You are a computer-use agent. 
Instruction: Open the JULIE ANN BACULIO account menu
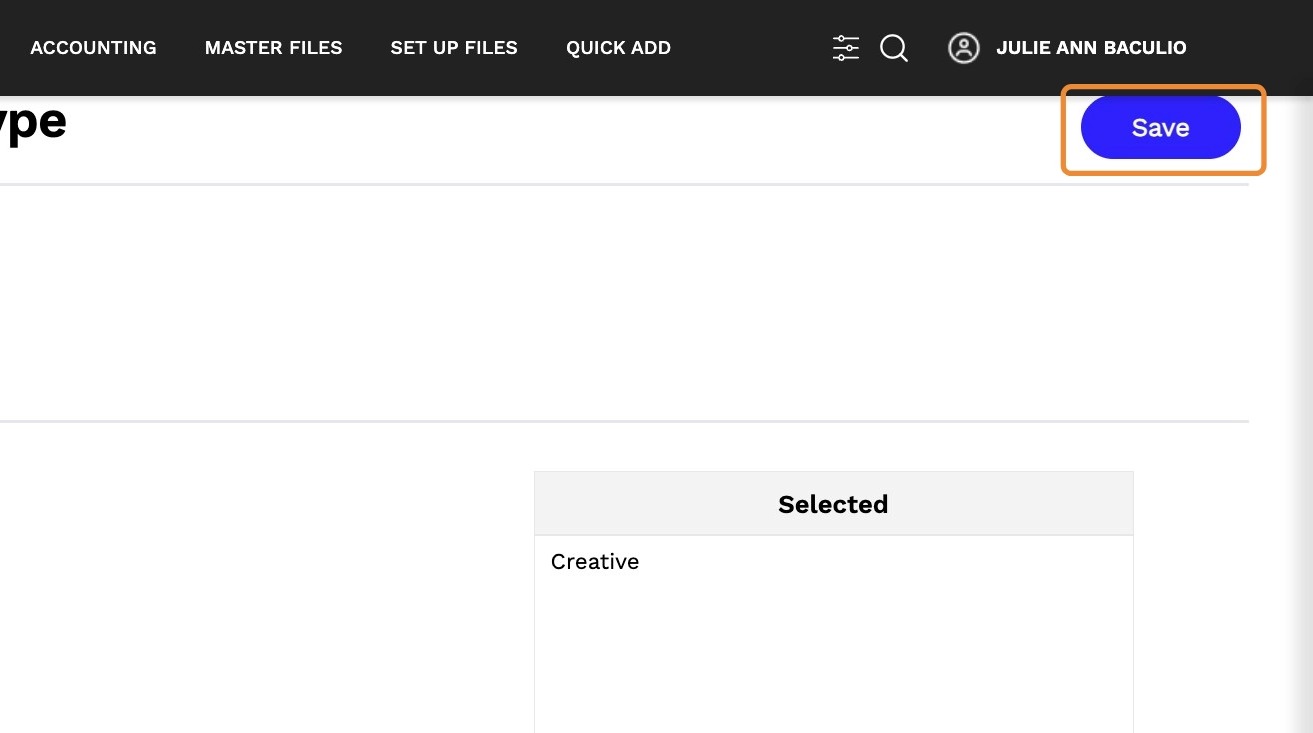1091,48
